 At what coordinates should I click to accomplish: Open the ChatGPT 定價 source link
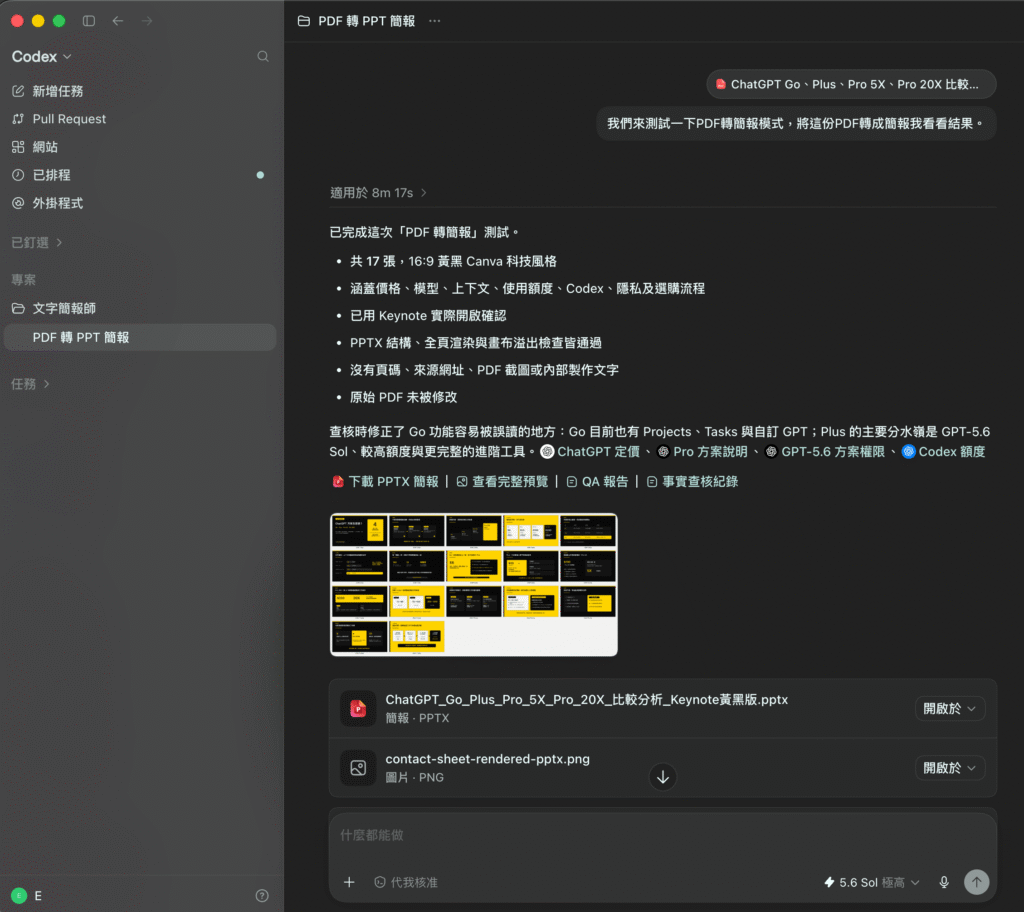pyautogui.click(x=590, y=451)
